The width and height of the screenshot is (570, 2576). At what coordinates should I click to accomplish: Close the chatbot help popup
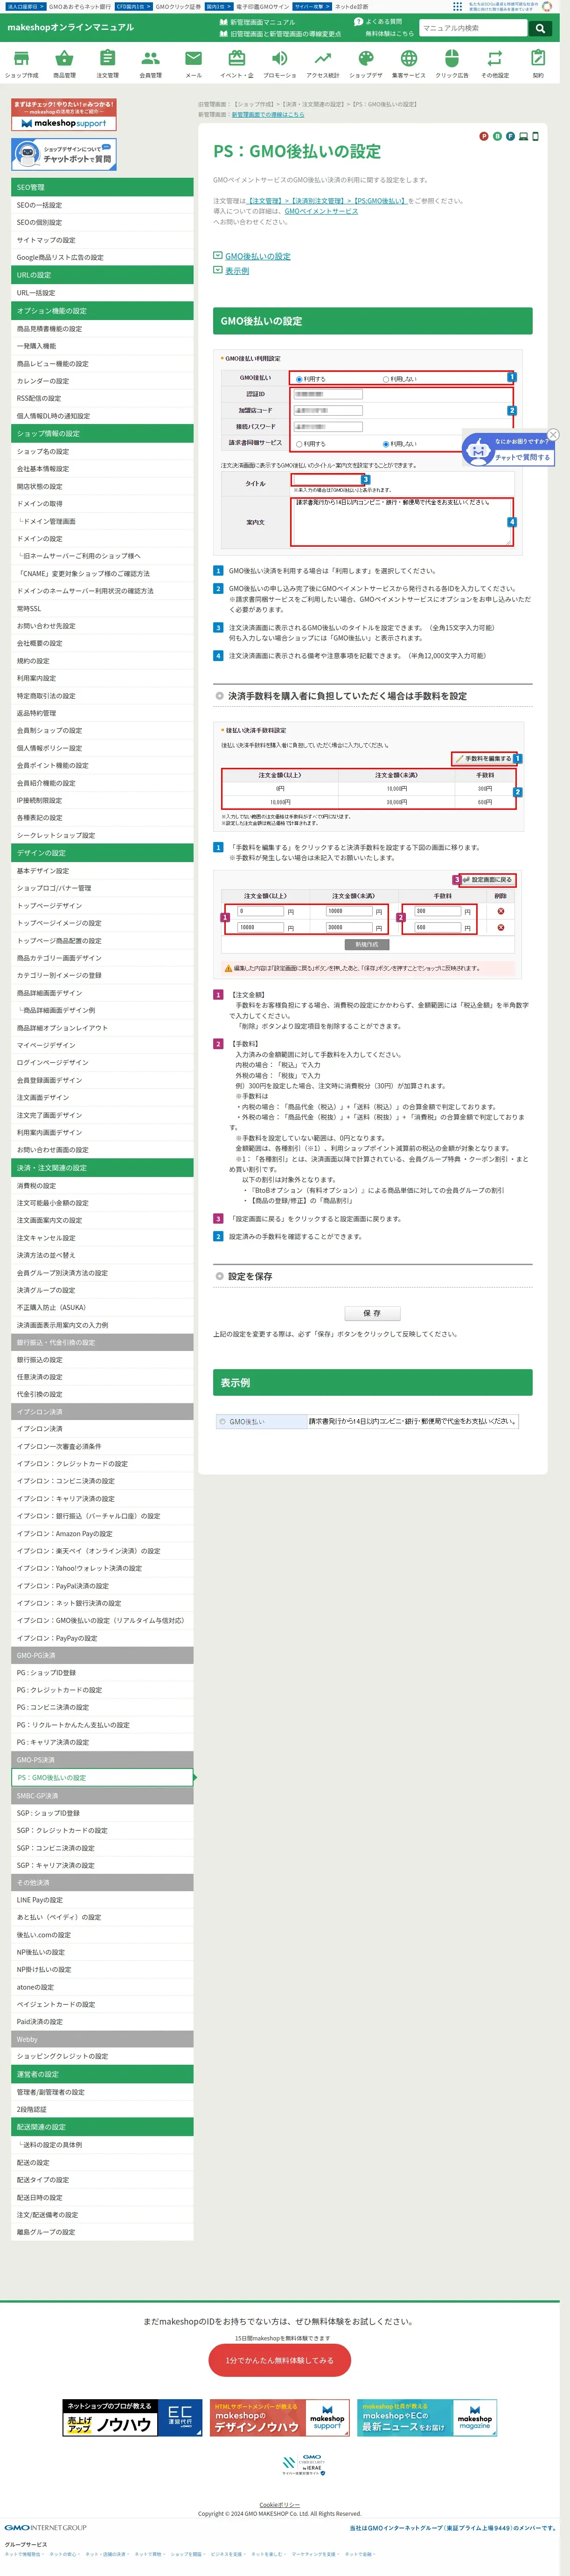click(553, 434)
